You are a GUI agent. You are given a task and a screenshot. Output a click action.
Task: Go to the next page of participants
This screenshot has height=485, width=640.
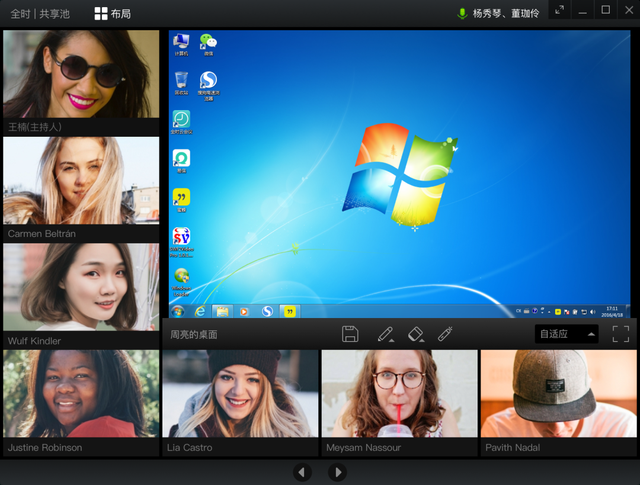coord(338,472)
